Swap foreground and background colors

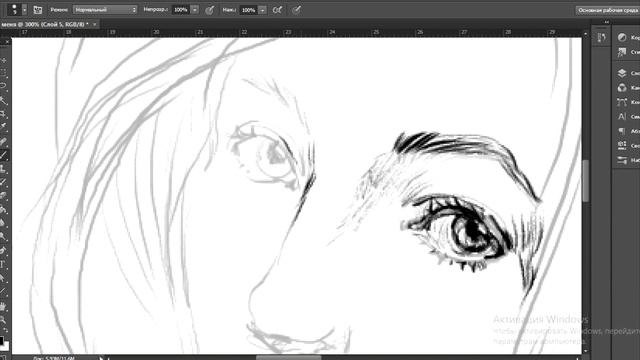[6, 331]
